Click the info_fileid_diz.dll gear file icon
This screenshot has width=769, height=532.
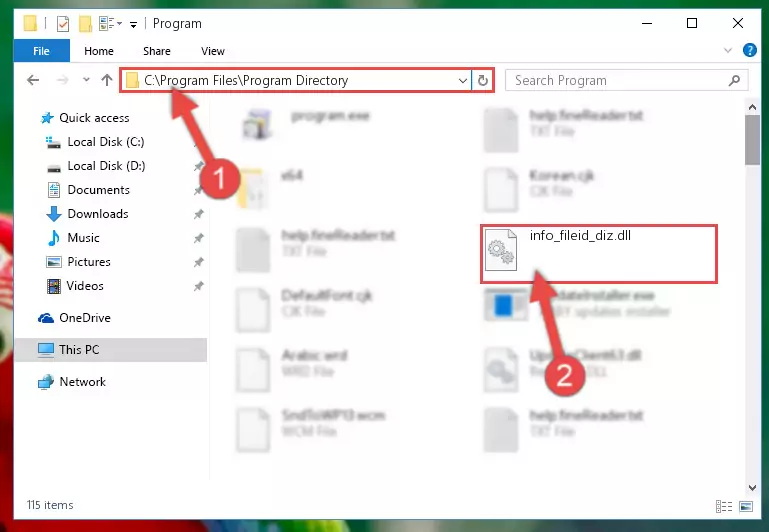501,250
